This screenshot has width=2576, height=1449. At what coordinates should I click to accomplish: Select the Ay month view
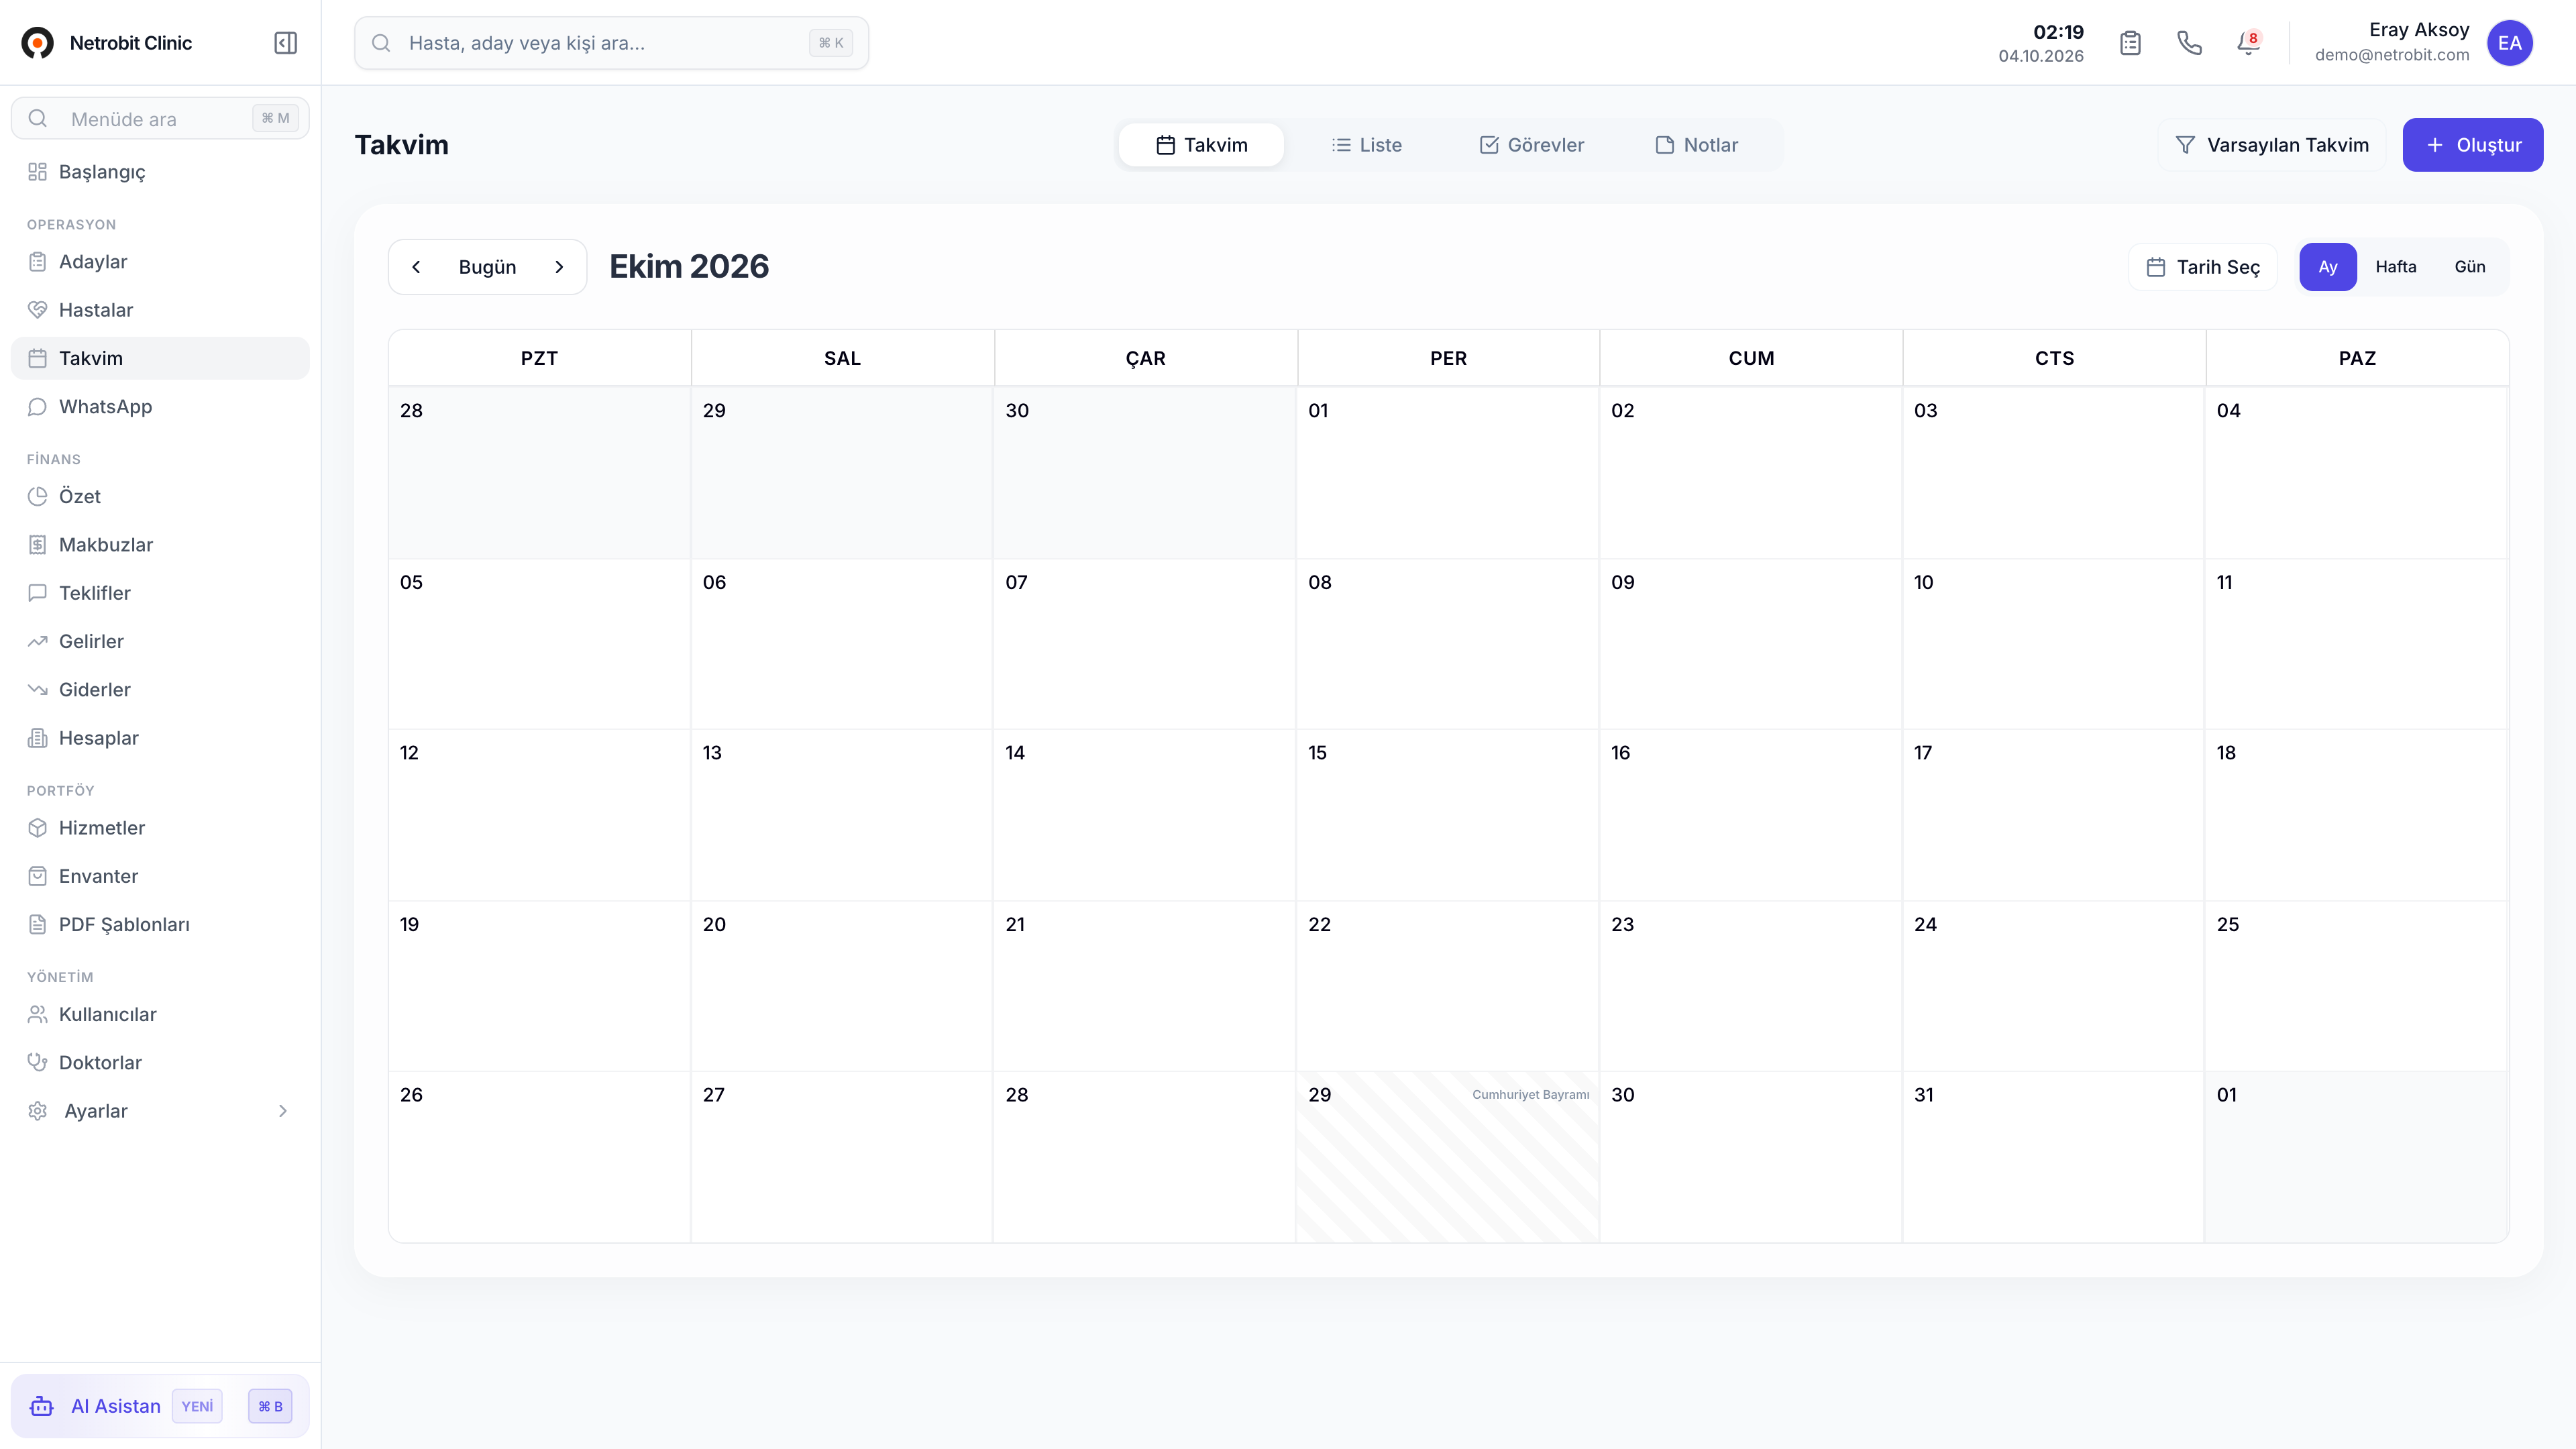click(2327, 267)
